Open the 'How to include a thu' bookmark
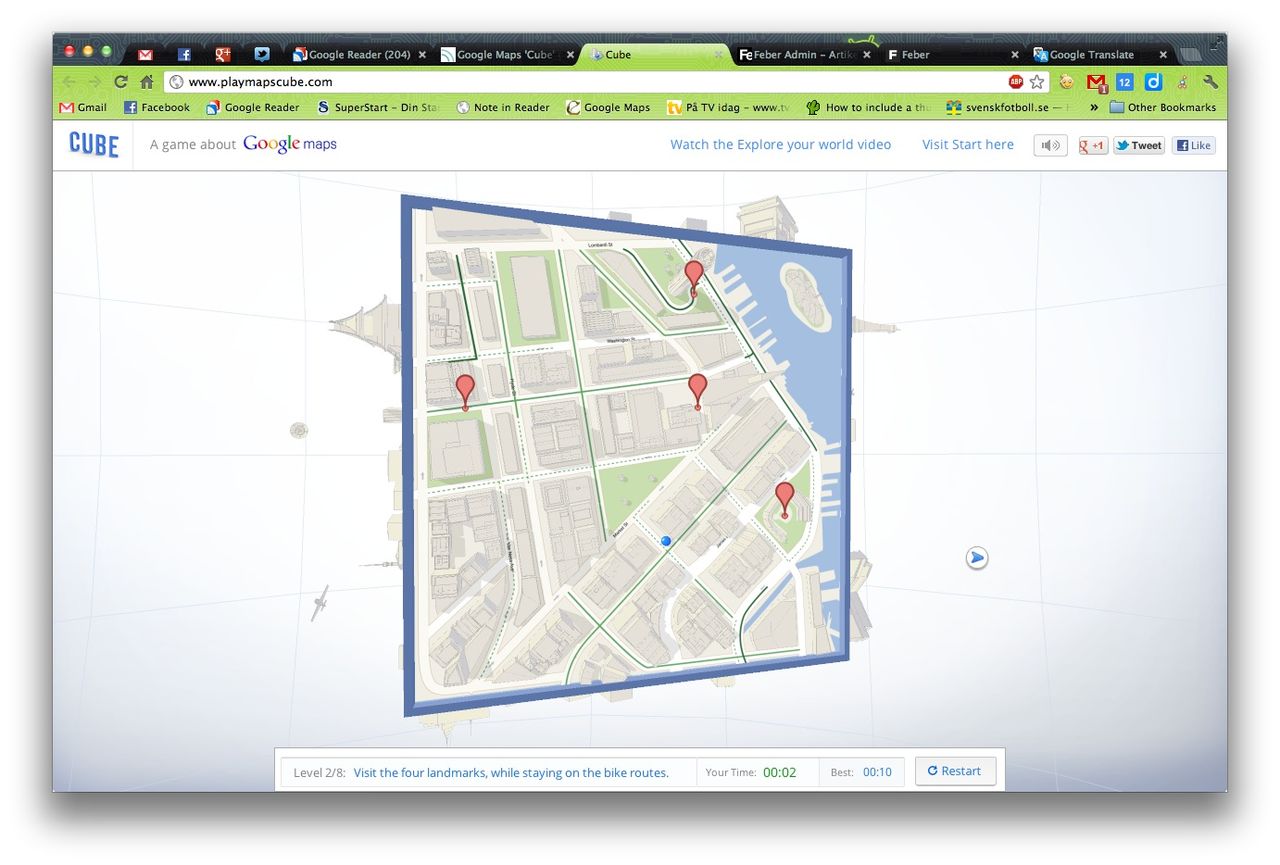The width and height of the screenshot is (1280, 865). [x=868, y=108]
